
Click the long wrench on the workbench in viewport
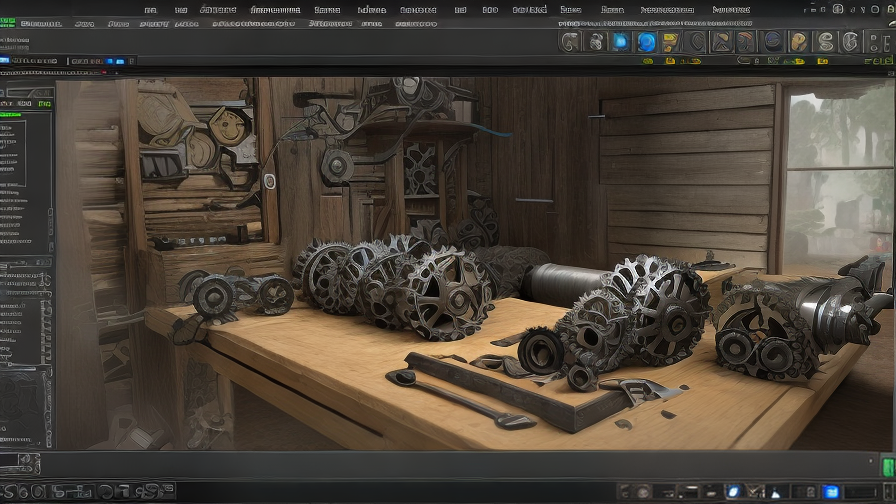(460, 399)
